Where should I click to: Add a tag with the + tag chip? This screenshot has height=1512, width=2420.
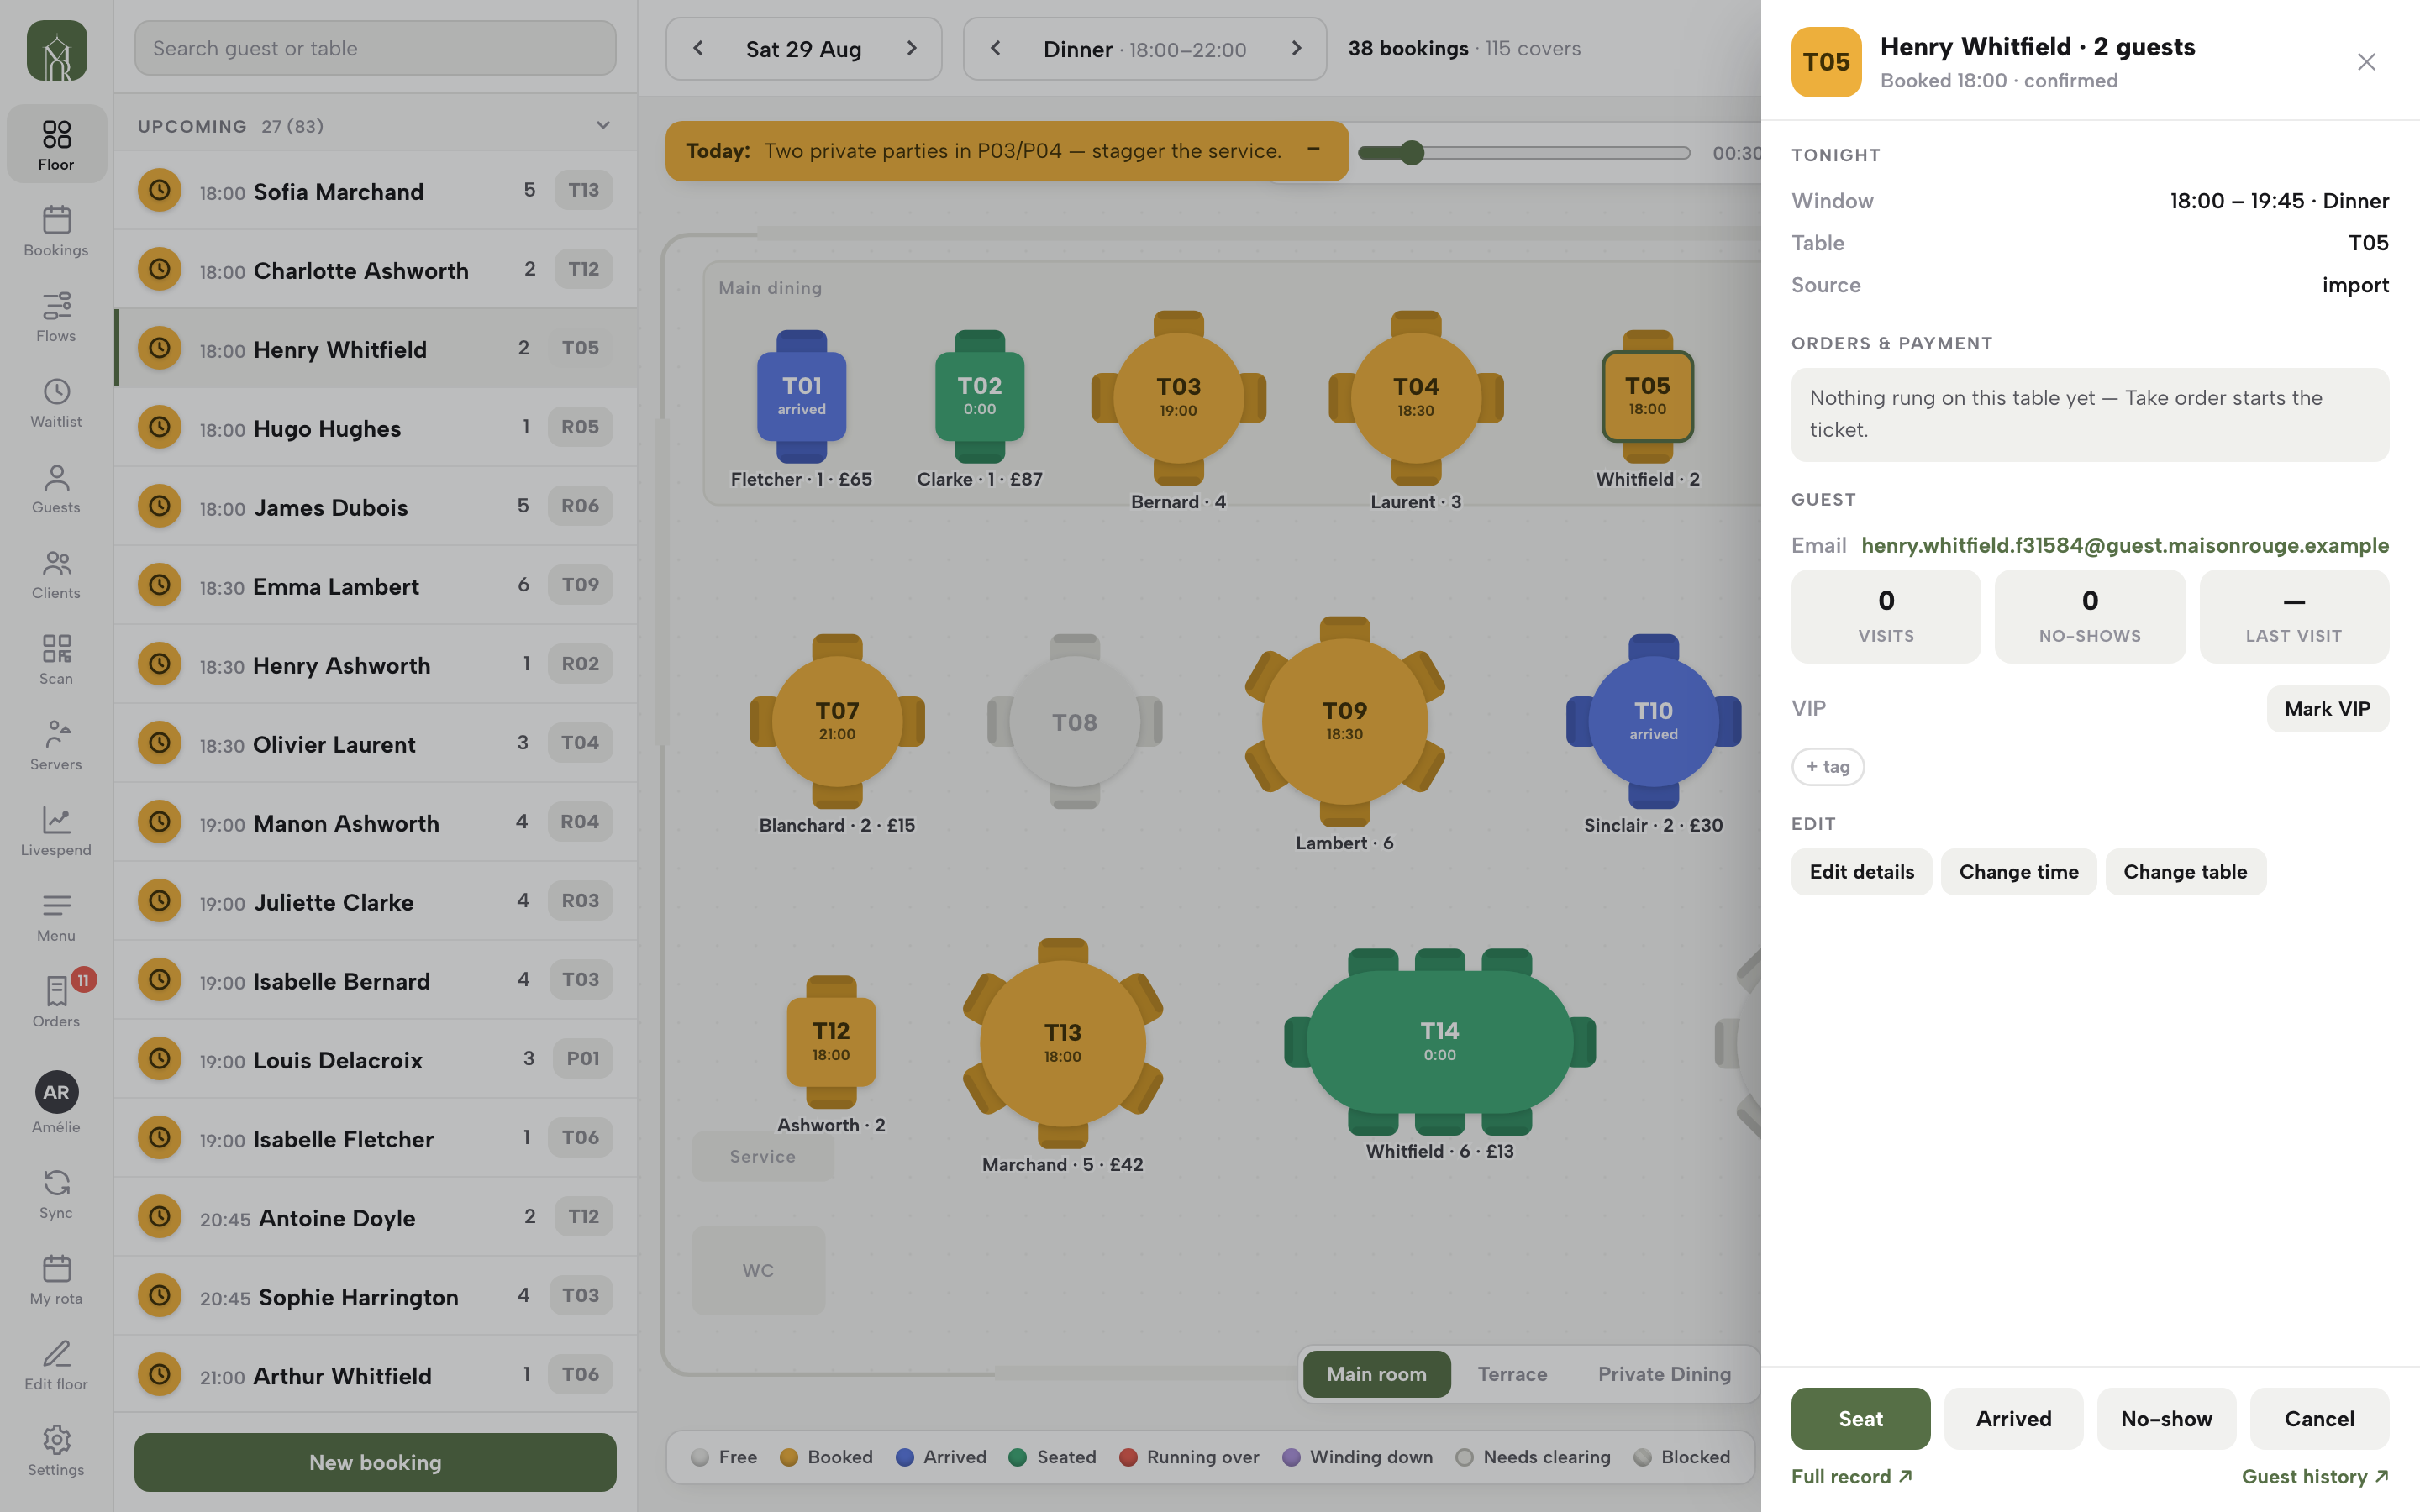(1827, 766)
